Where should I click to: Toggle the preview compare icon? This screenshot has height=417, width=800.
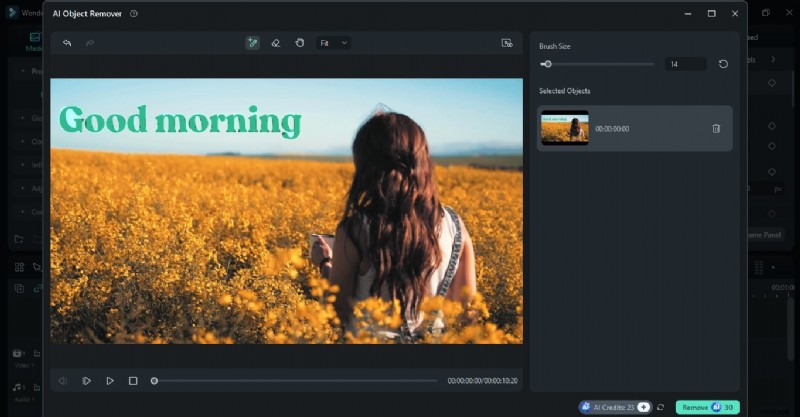click(507, 43)
